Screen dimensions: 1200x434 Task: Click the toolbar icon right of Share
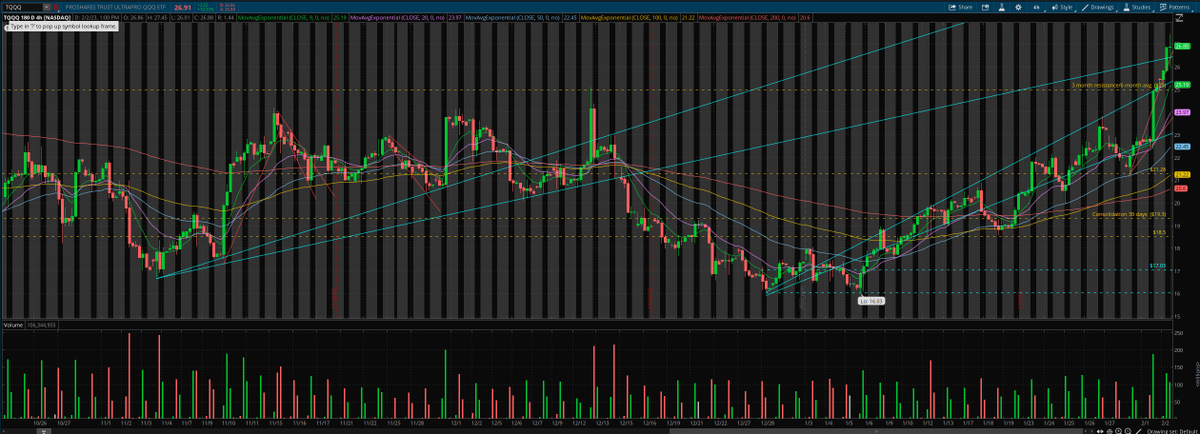[x=985, y=7]
